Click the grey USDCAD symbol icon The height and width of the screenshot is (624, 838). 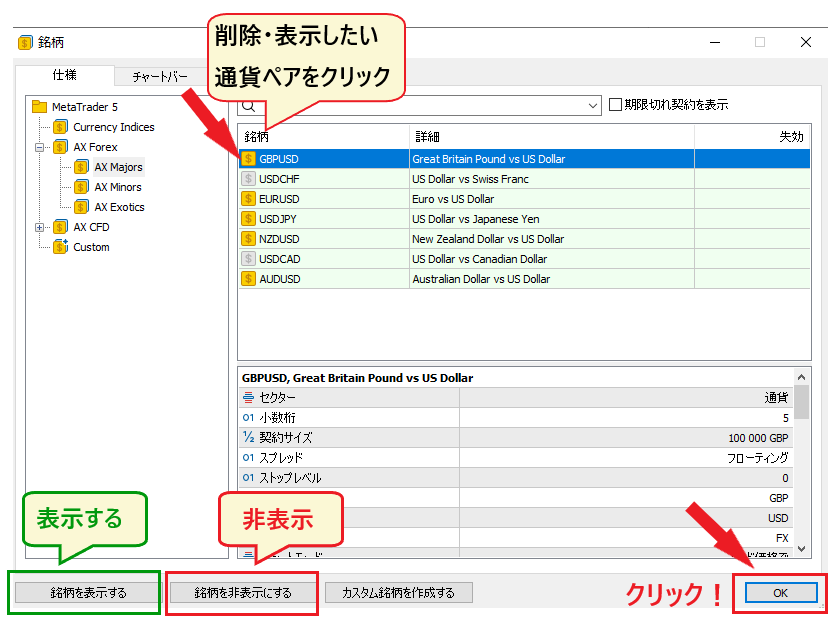click(x=248, y=259)
